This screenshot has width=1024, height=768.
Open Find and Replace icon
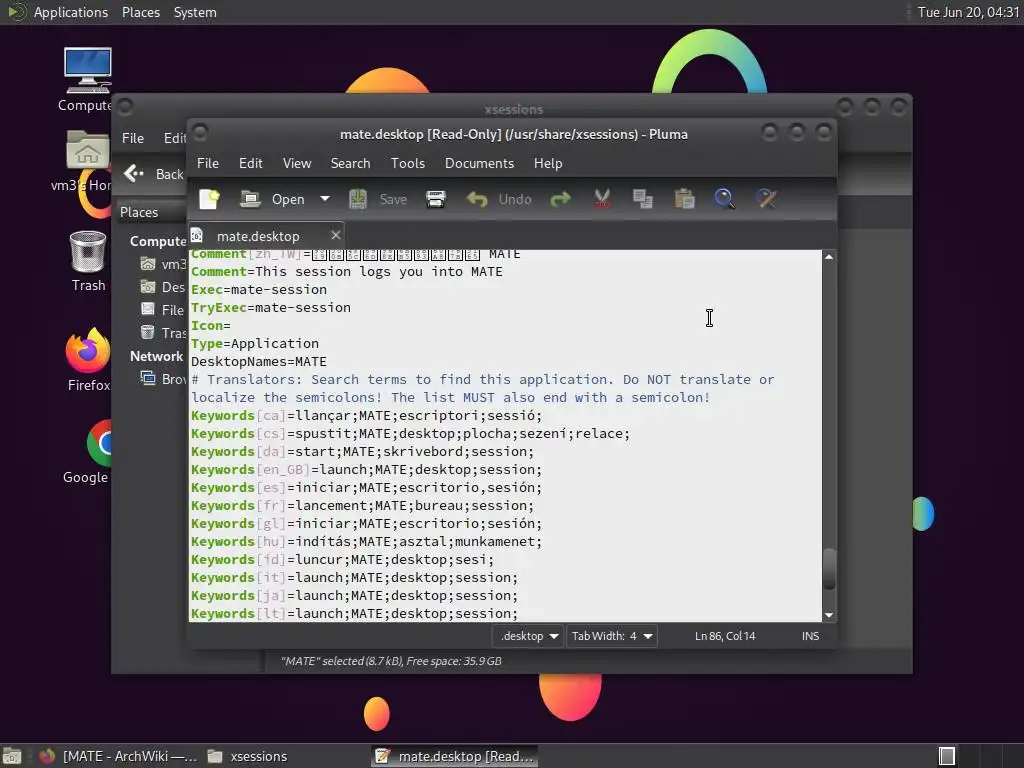tap(766, 199)
